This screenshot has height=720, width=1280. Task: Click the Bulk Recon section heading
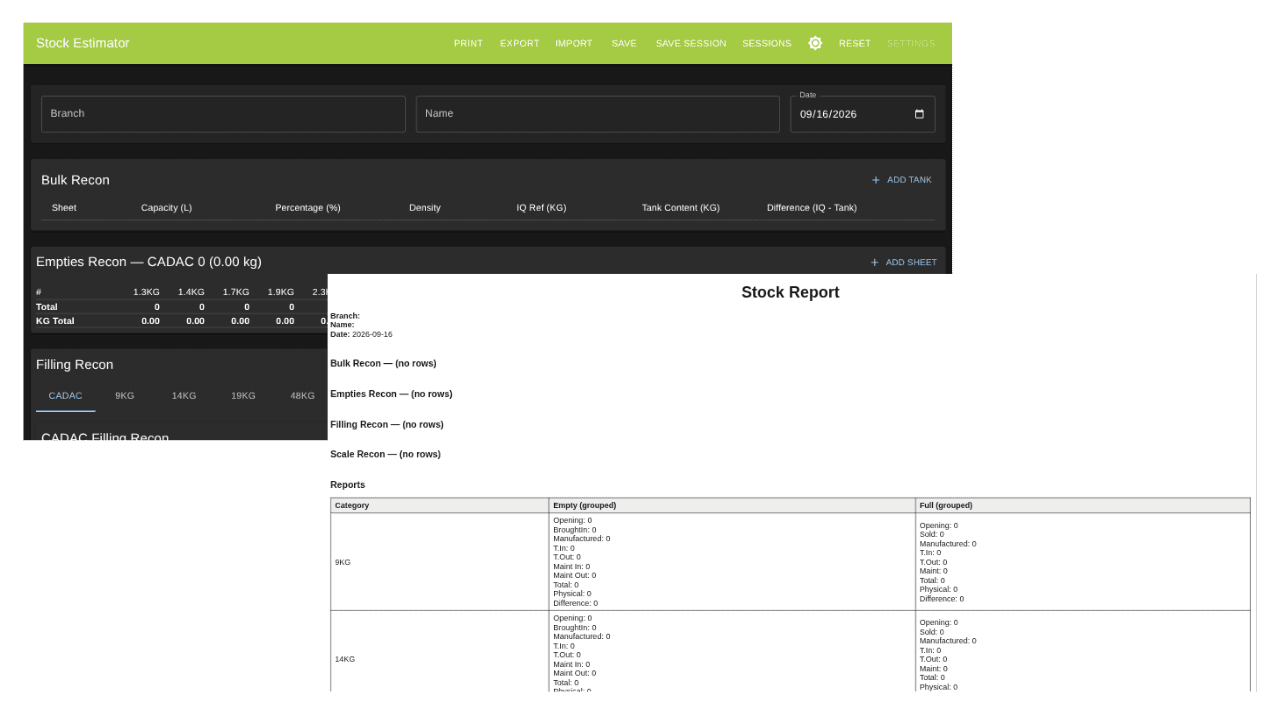[75, 180]
